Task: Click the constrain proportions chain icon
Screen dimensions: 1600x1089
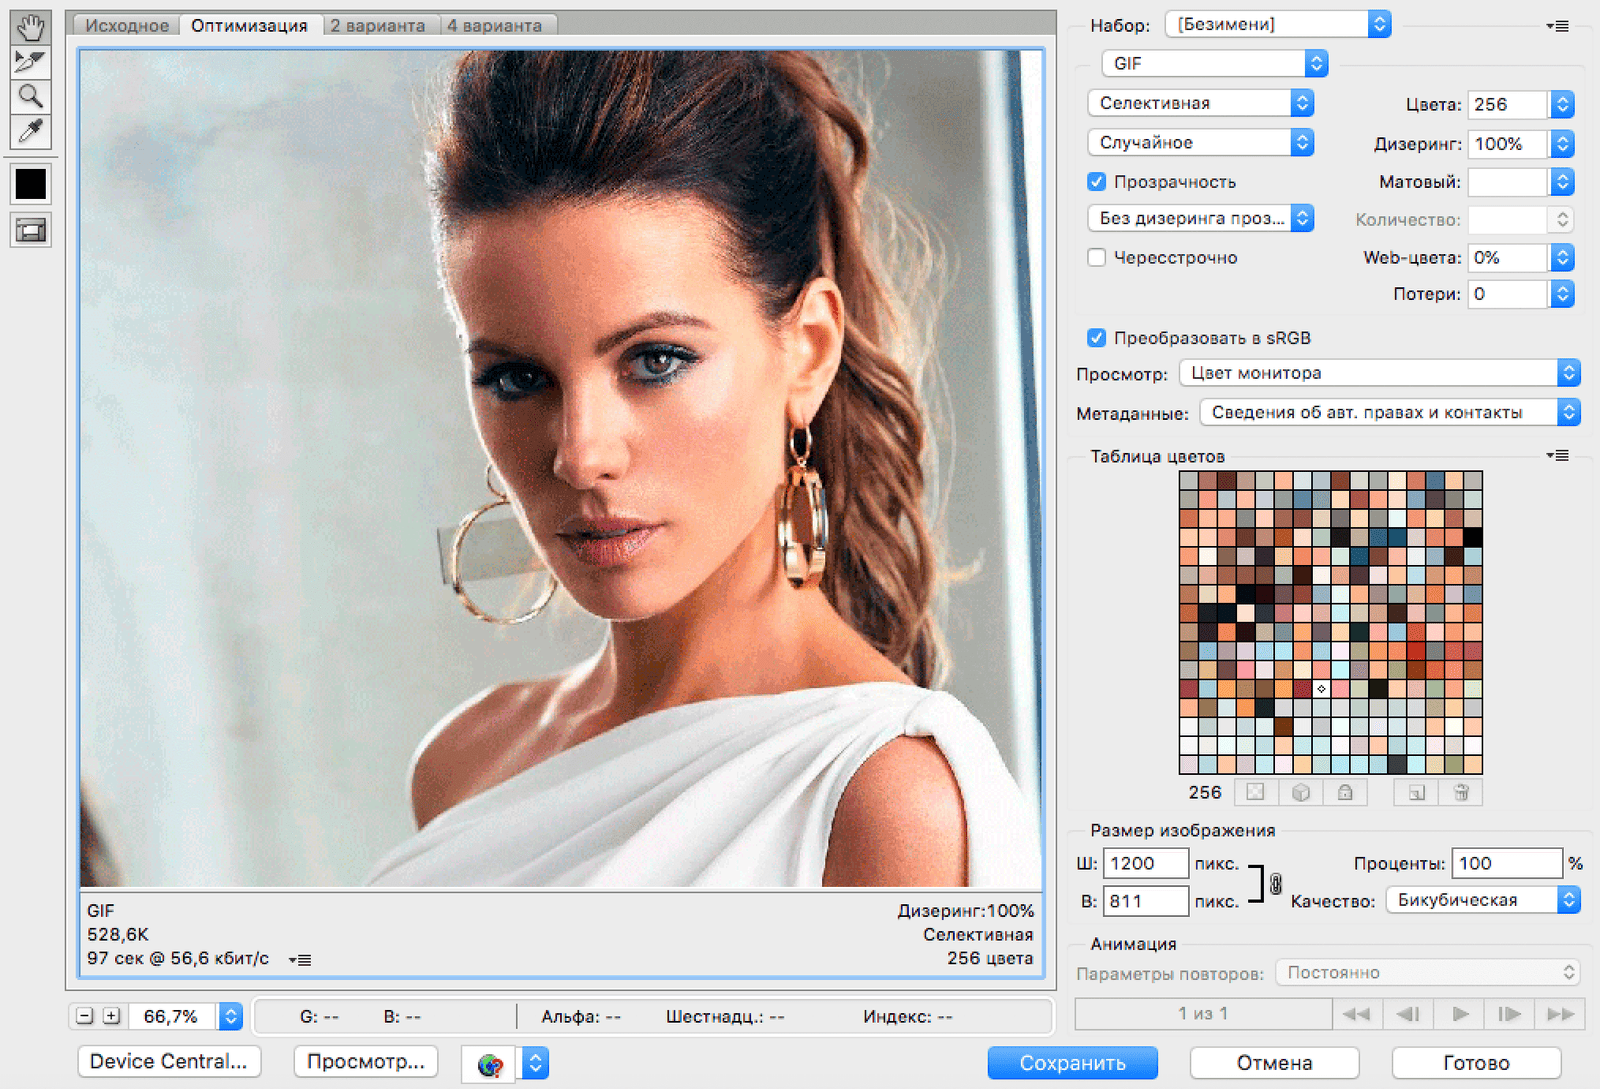Action: 1276,883
